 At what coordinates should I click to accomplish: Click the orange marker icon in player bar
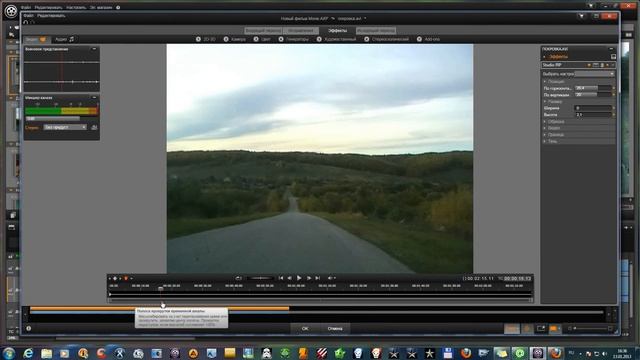click(x=126, y=278)
